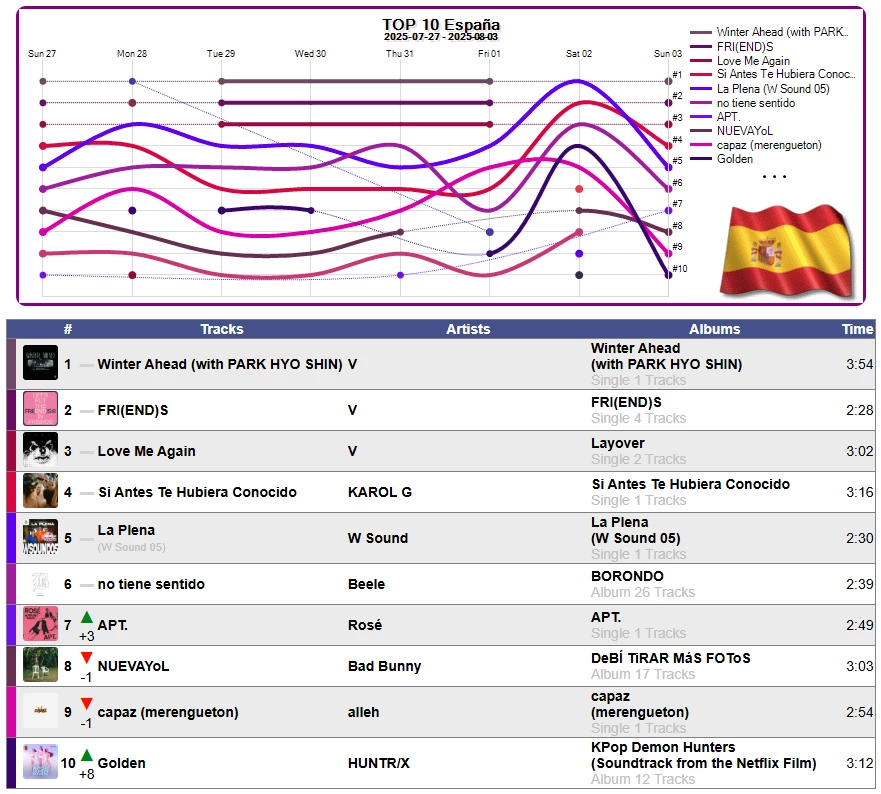Image resolution: width=881 pixels, height=794 pixels.
Task: Open the Winter Ahead album cover thumbnail
Action: [x=40, y=362]
